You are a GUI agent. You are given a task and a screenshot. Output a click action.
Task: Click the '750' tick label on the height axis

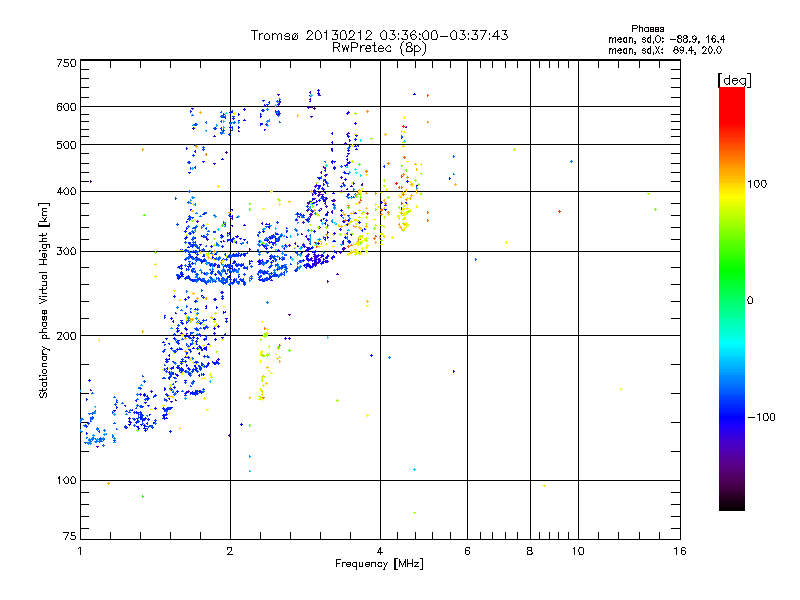(x=66, y=63)
